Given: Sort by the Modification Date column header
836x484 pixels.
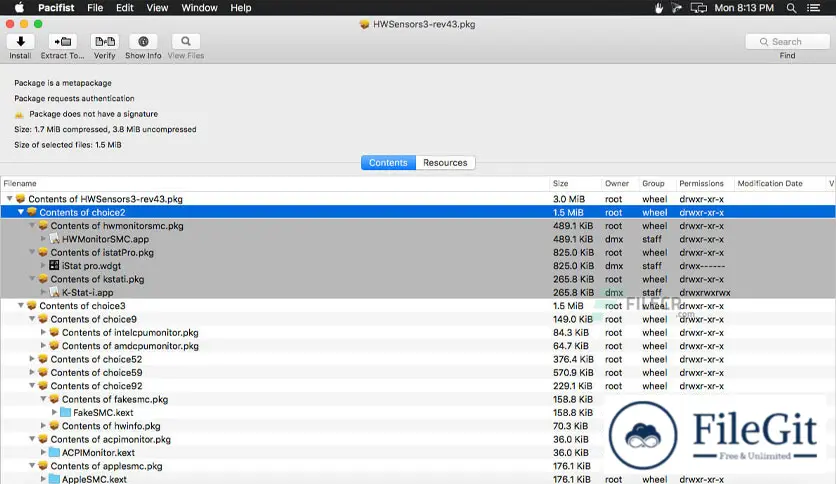Looking at the screenshot, I should [779, 183].
